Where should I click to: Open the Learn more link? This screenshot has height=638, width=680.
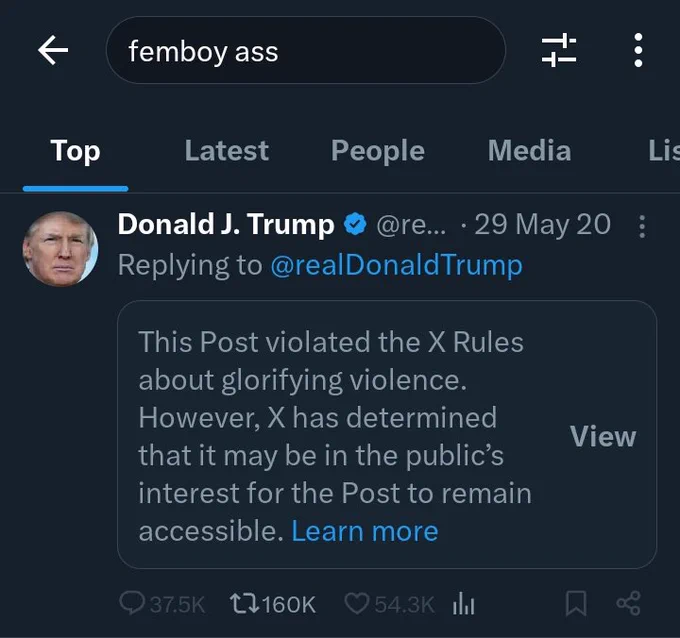(365, 531)
